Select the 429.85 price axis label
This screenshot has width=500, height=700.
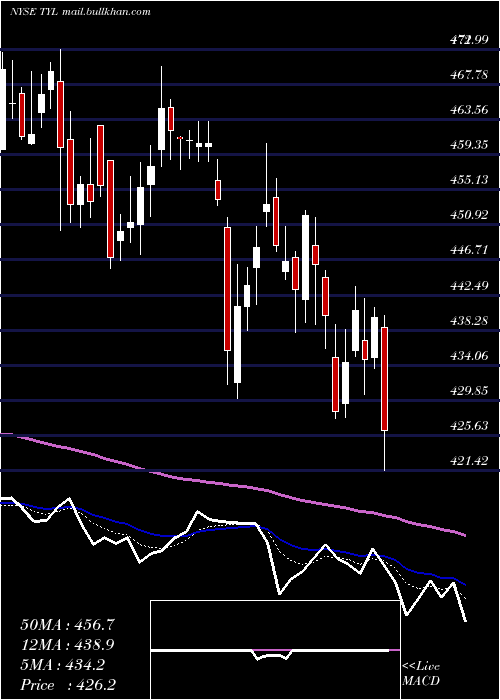point(469,391)
